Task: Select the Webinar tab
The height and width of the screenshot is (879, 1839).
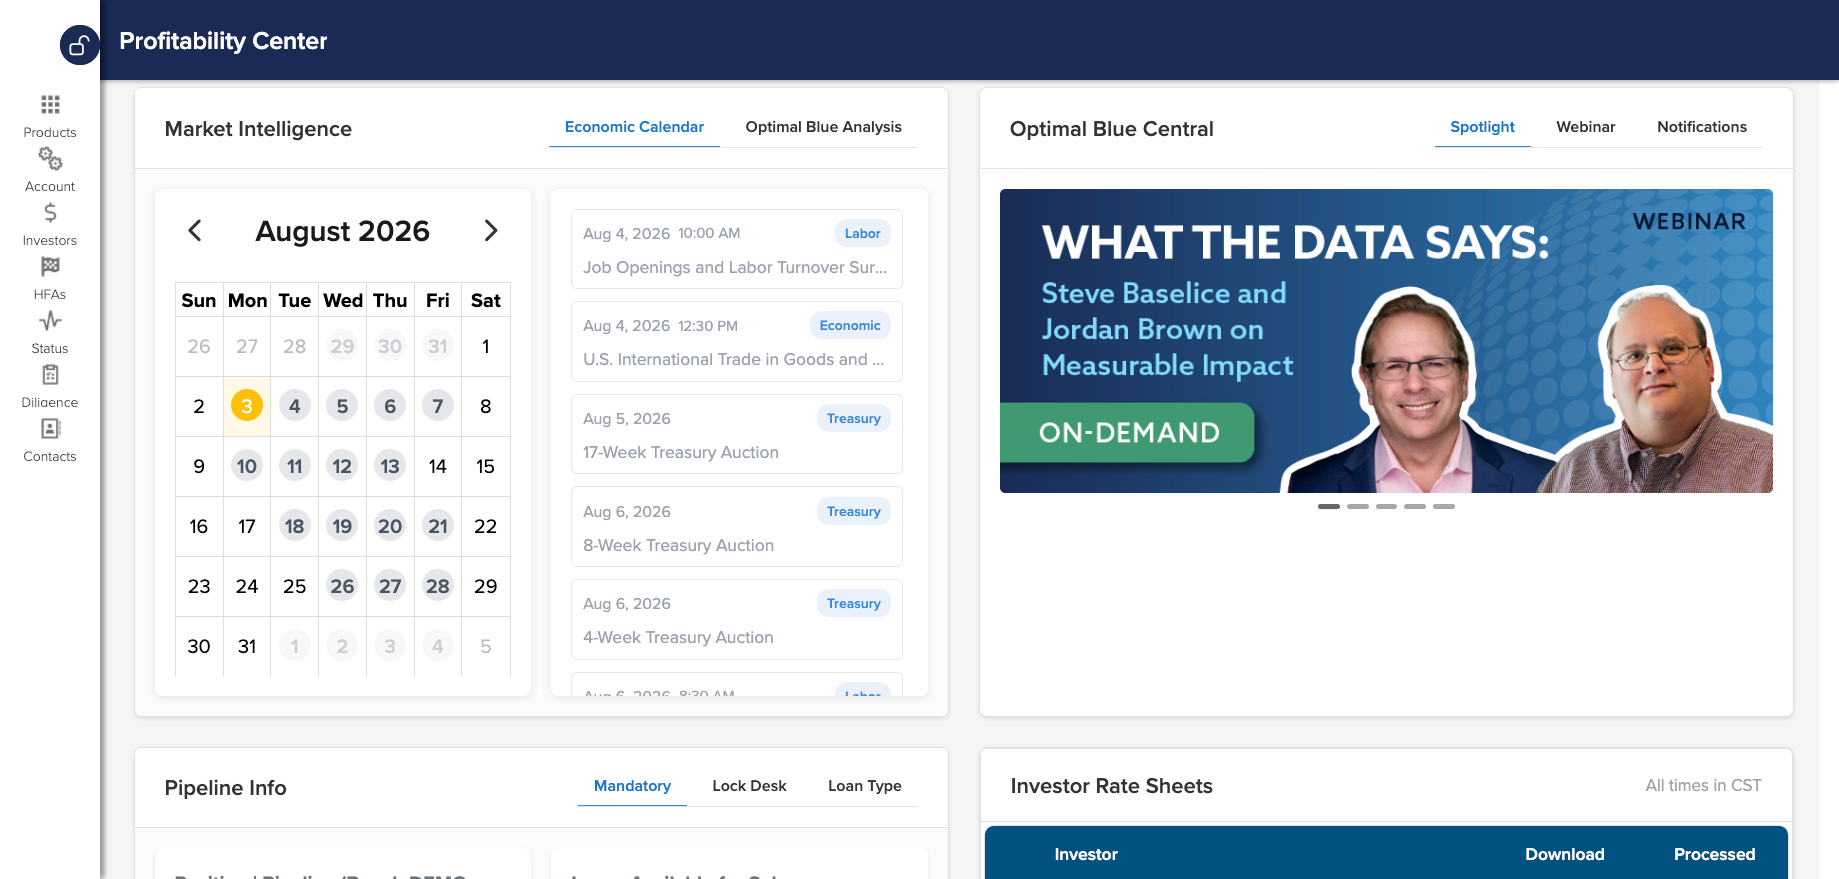Action: point(1585,127)
